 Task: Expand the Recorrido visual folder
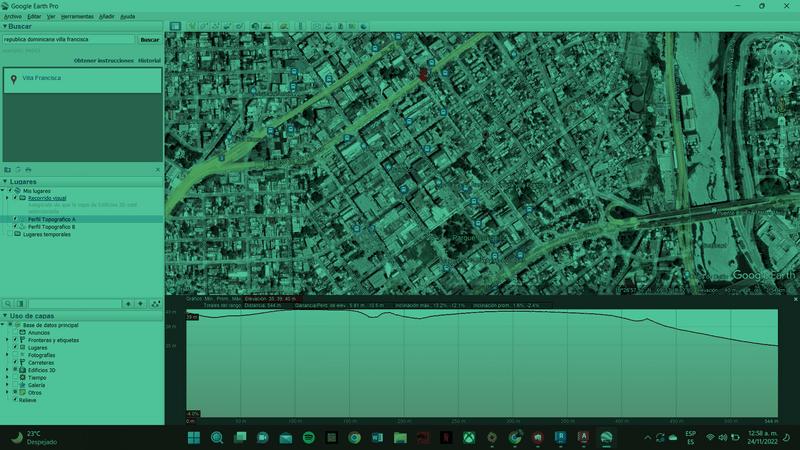(7, 198)
